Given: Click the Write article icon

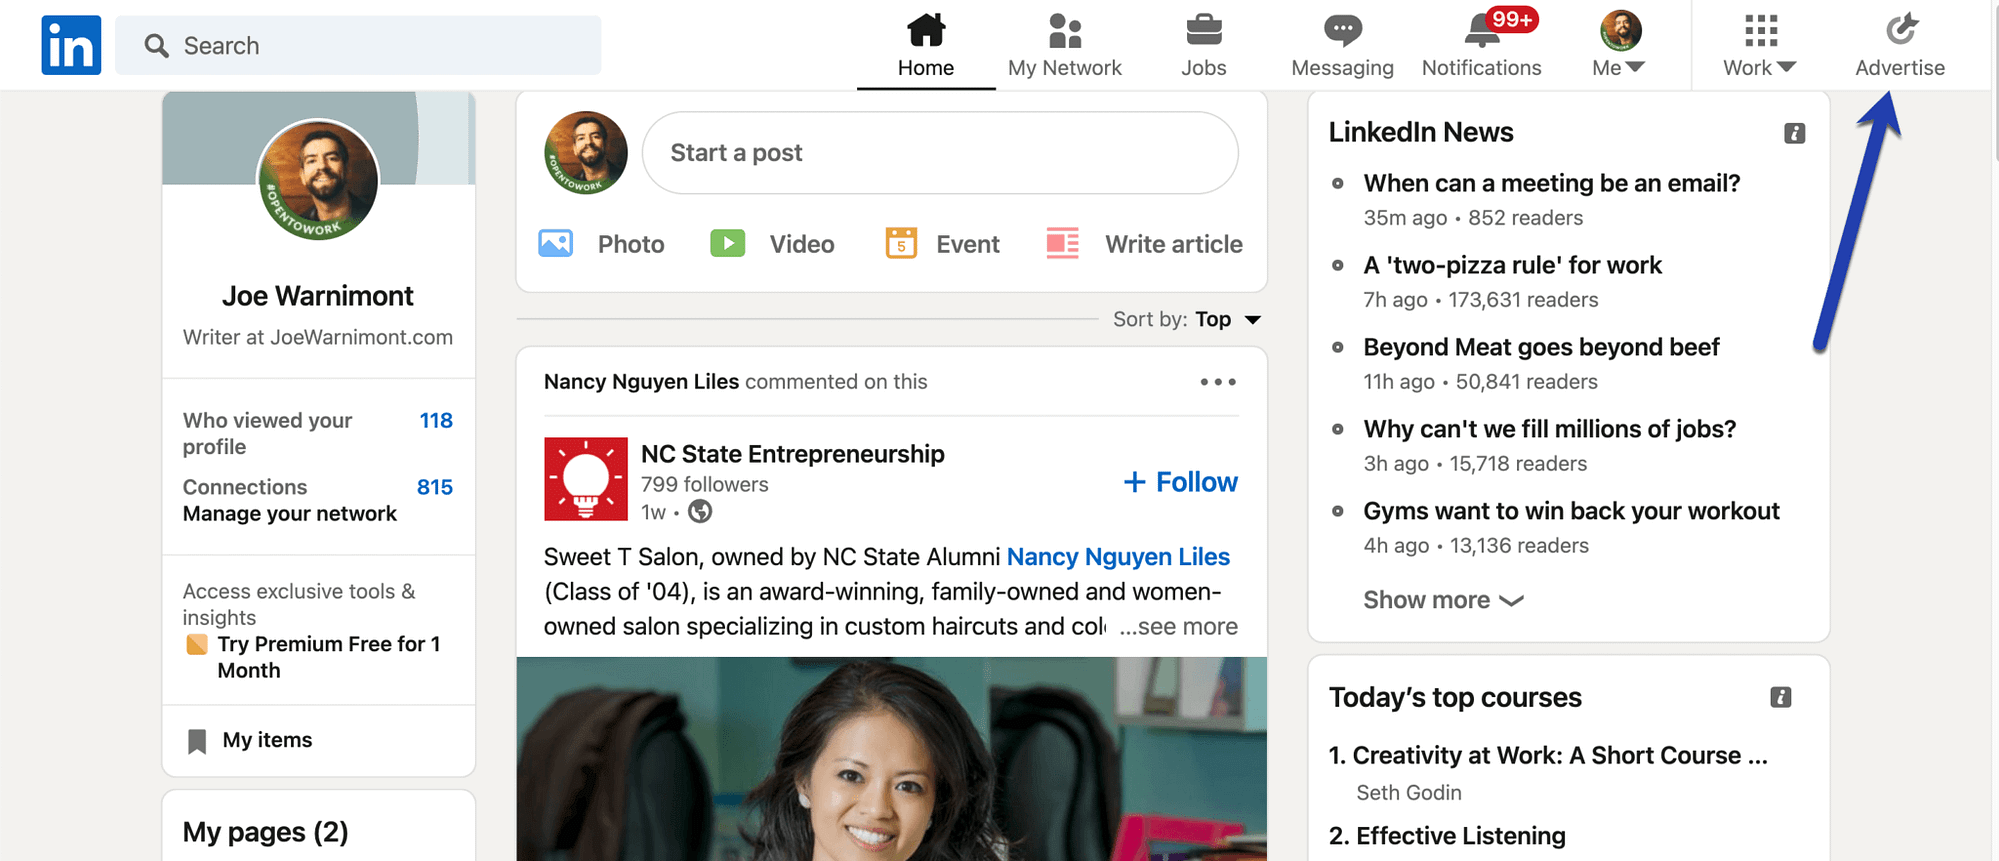Looking at the screenshot, I should coord(1062,243).
